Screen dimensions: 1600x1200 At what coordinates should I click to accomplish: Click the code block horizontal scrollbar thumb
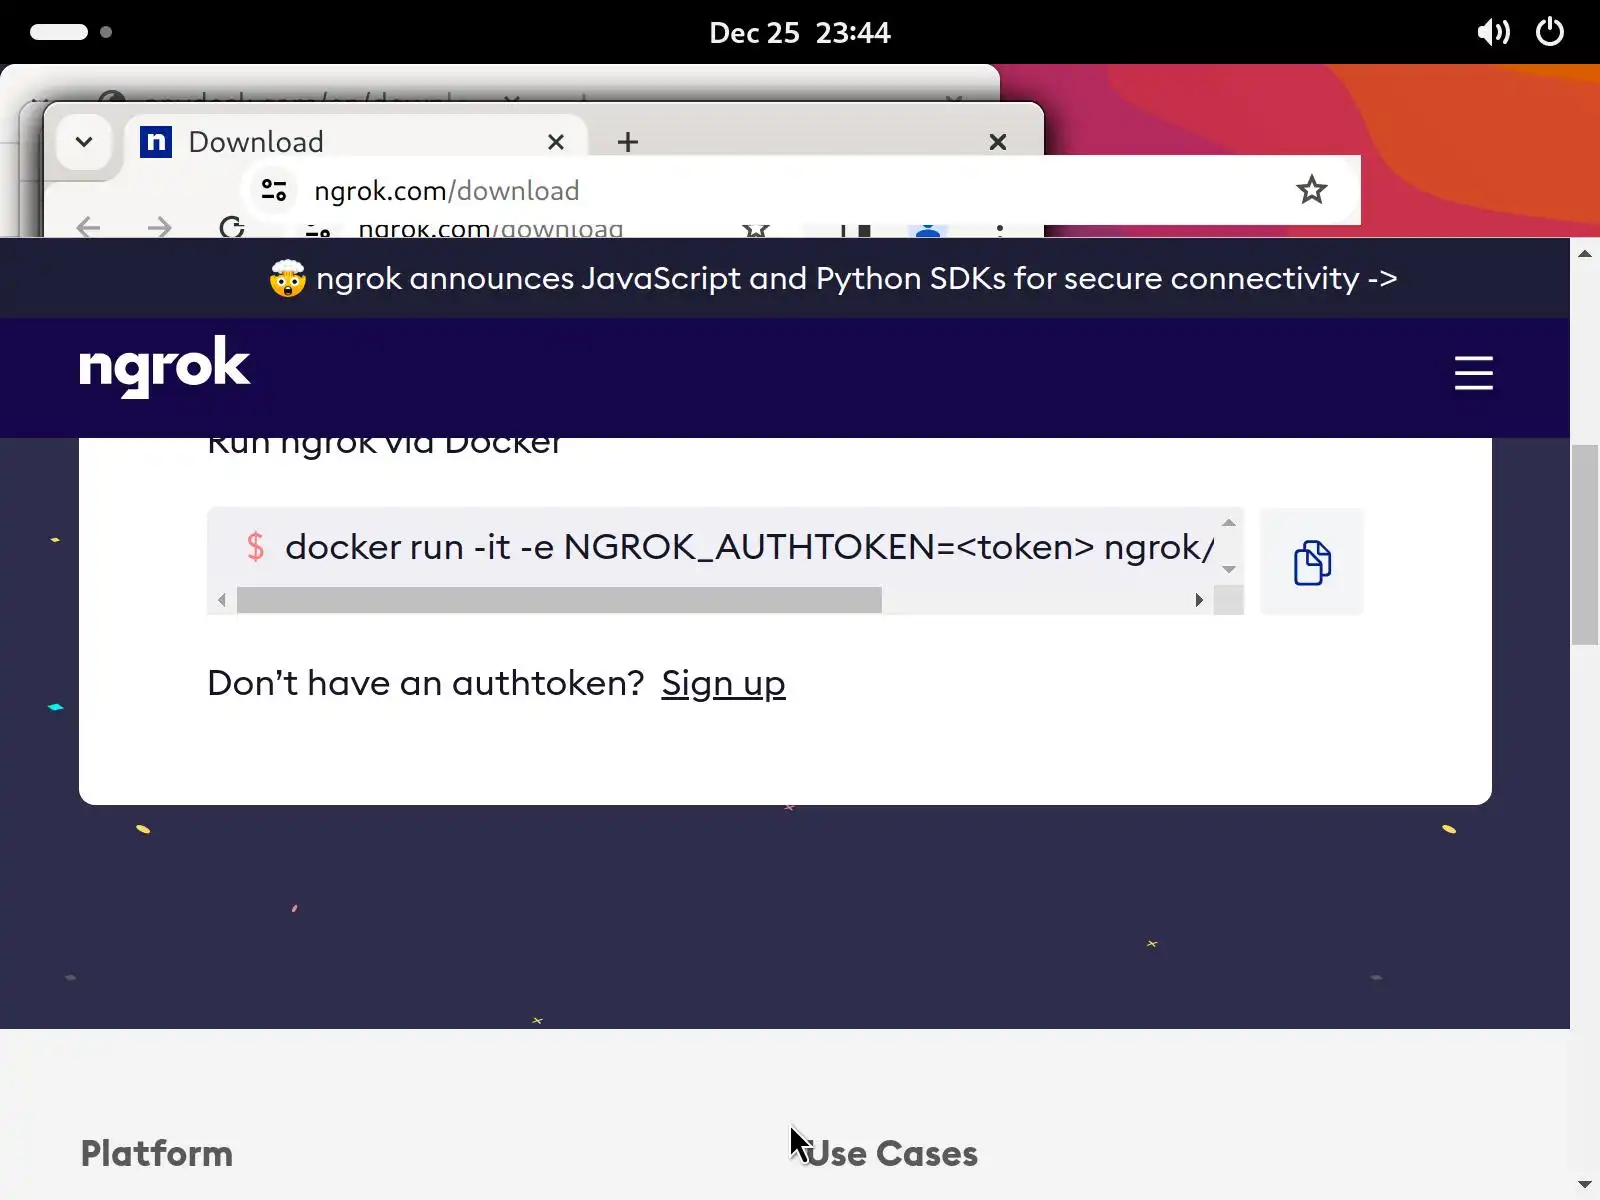click(559, 600)
